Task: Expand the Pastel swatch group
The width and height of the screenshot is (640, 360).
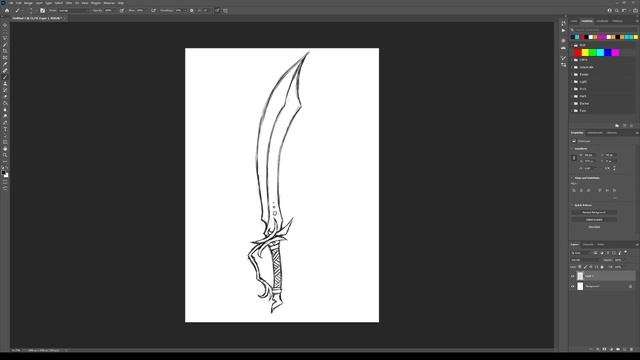Action: (x=572, y=75)
